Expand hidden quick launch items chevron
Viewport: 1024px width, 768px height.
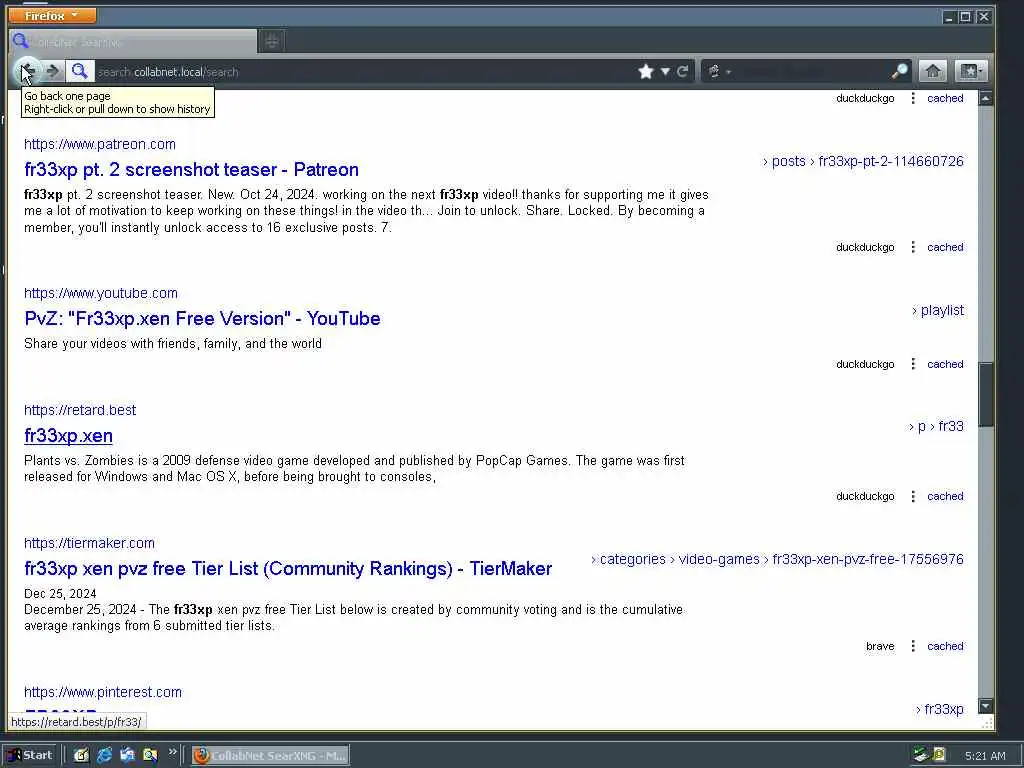(x=172, y=752)
